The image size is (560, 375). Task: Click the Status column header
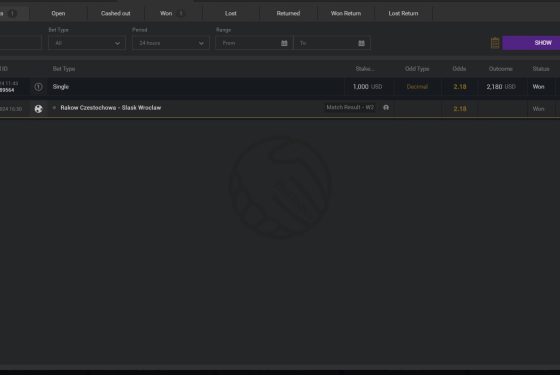tap(541, 69)
